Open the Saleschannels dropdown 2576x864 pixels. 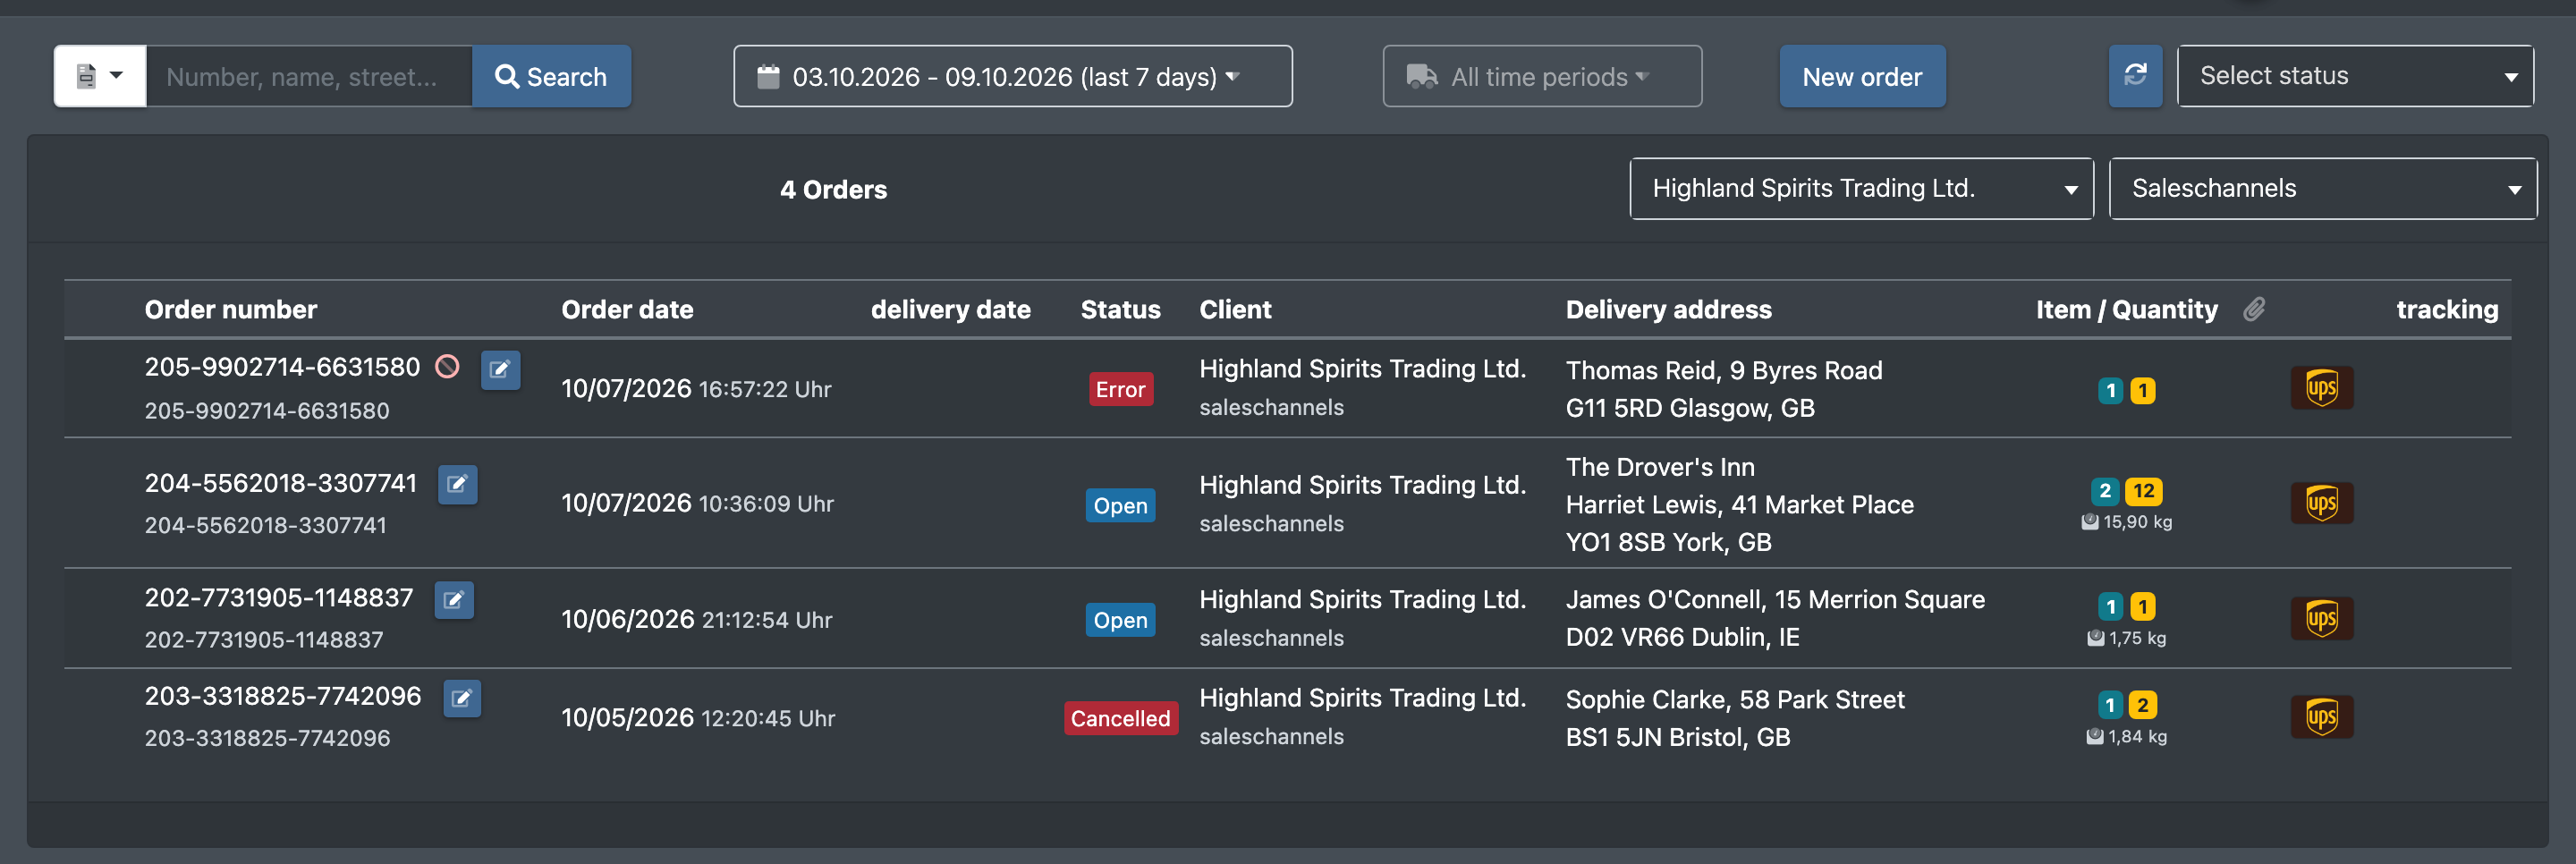(2322, 188)
